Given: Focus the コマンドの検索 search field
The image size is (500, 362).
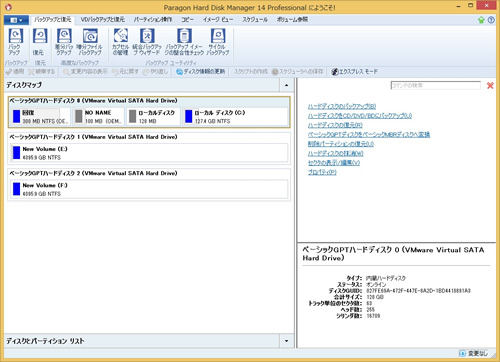Looking at the screenshot, I should (x=435, y=85).
